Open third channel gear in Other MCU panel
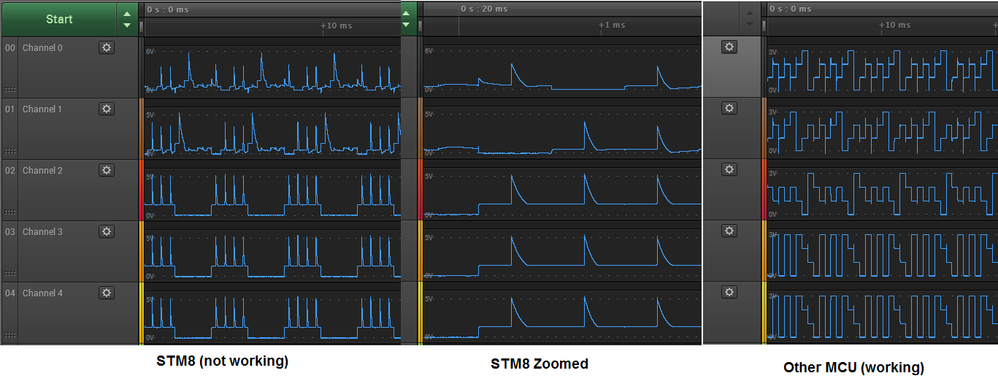Image resolution: width=998 pixels, height=381 pixels. 729,169
